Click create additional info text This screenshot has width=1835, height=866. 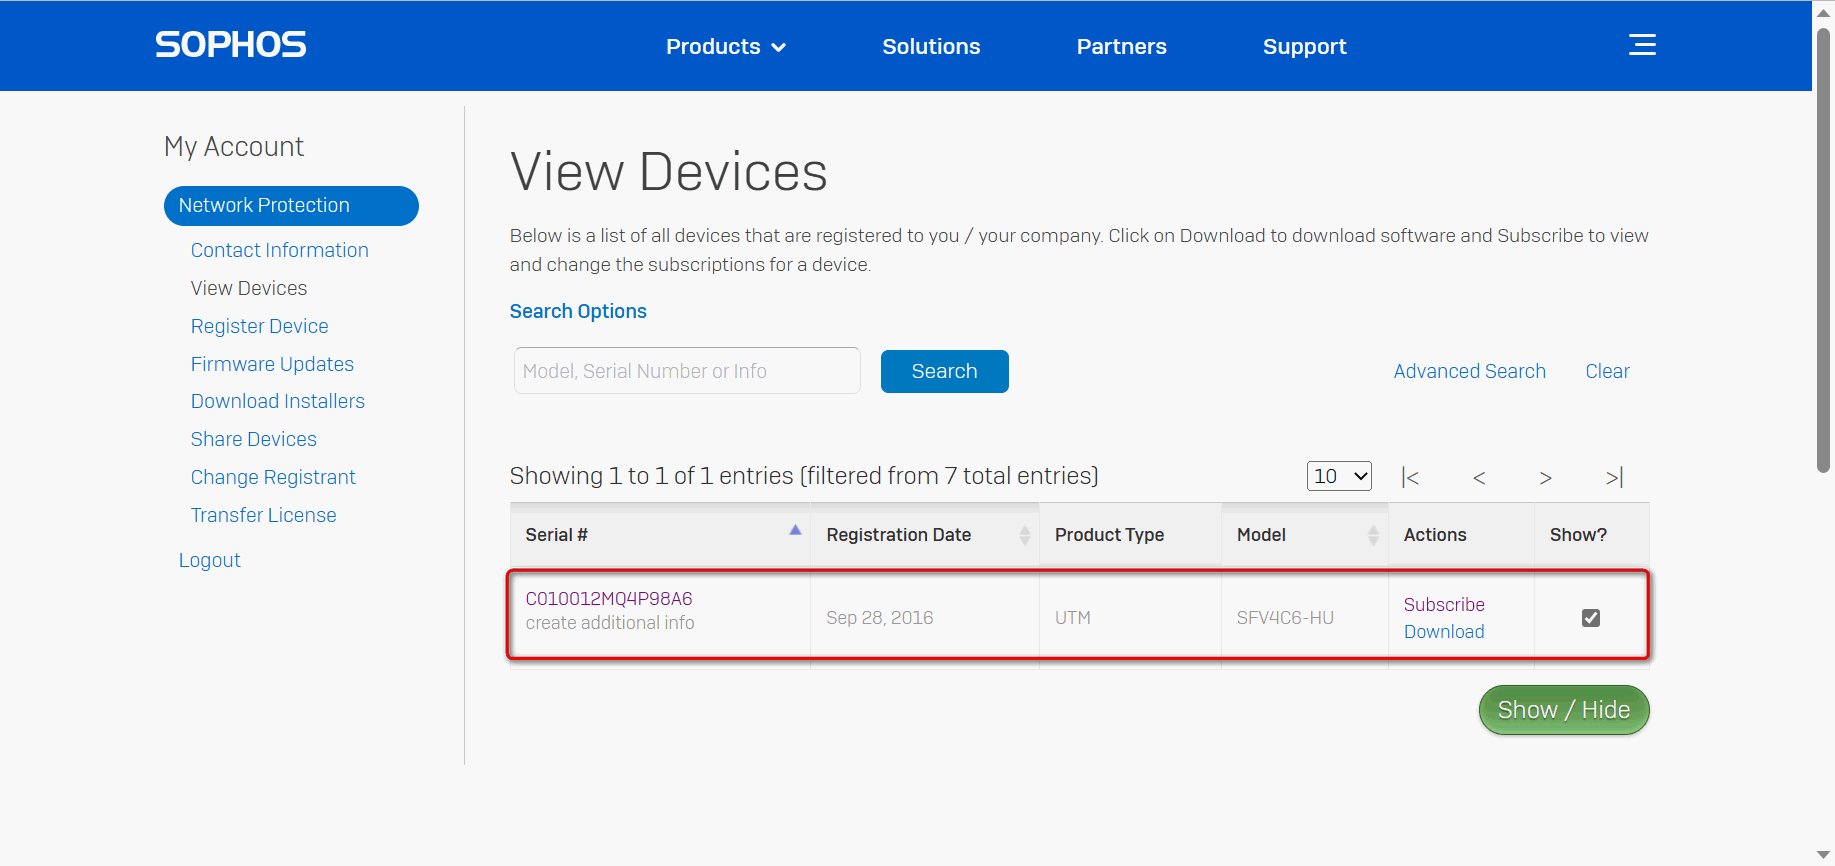[609, 623]
